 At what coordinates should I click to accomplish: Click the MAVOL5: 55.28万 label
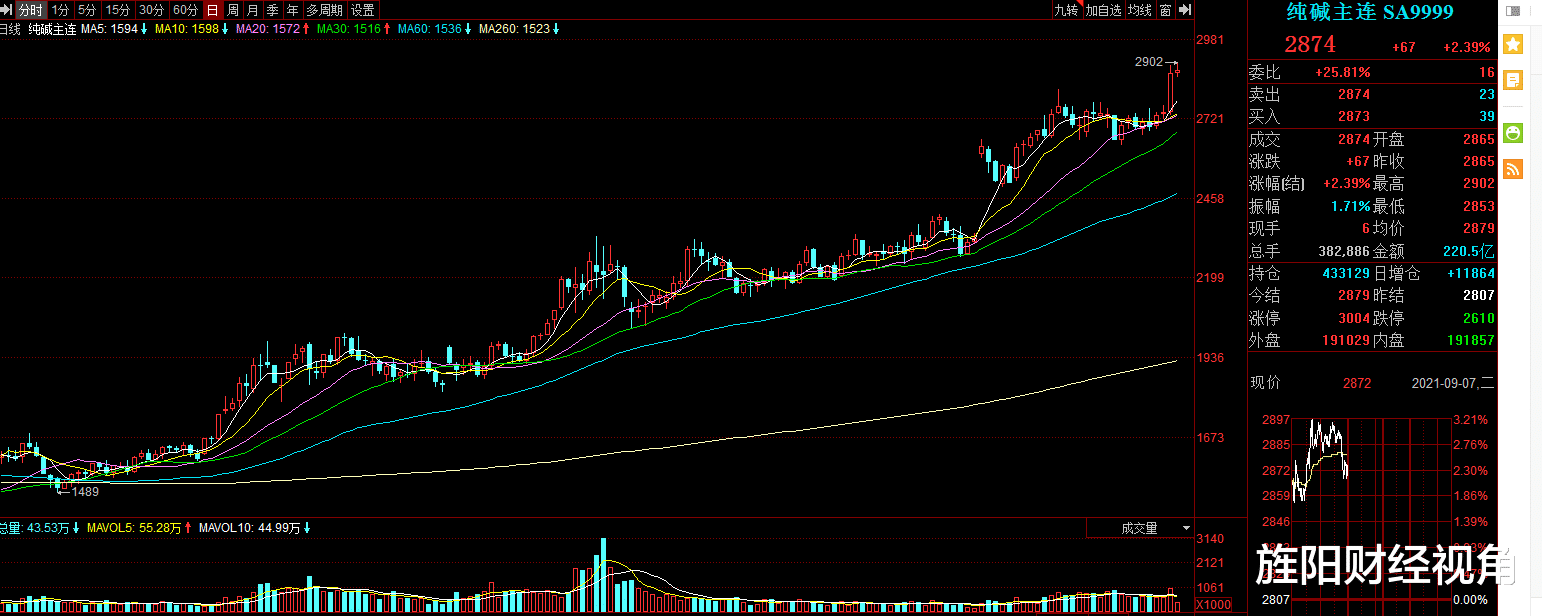(139, 527)
